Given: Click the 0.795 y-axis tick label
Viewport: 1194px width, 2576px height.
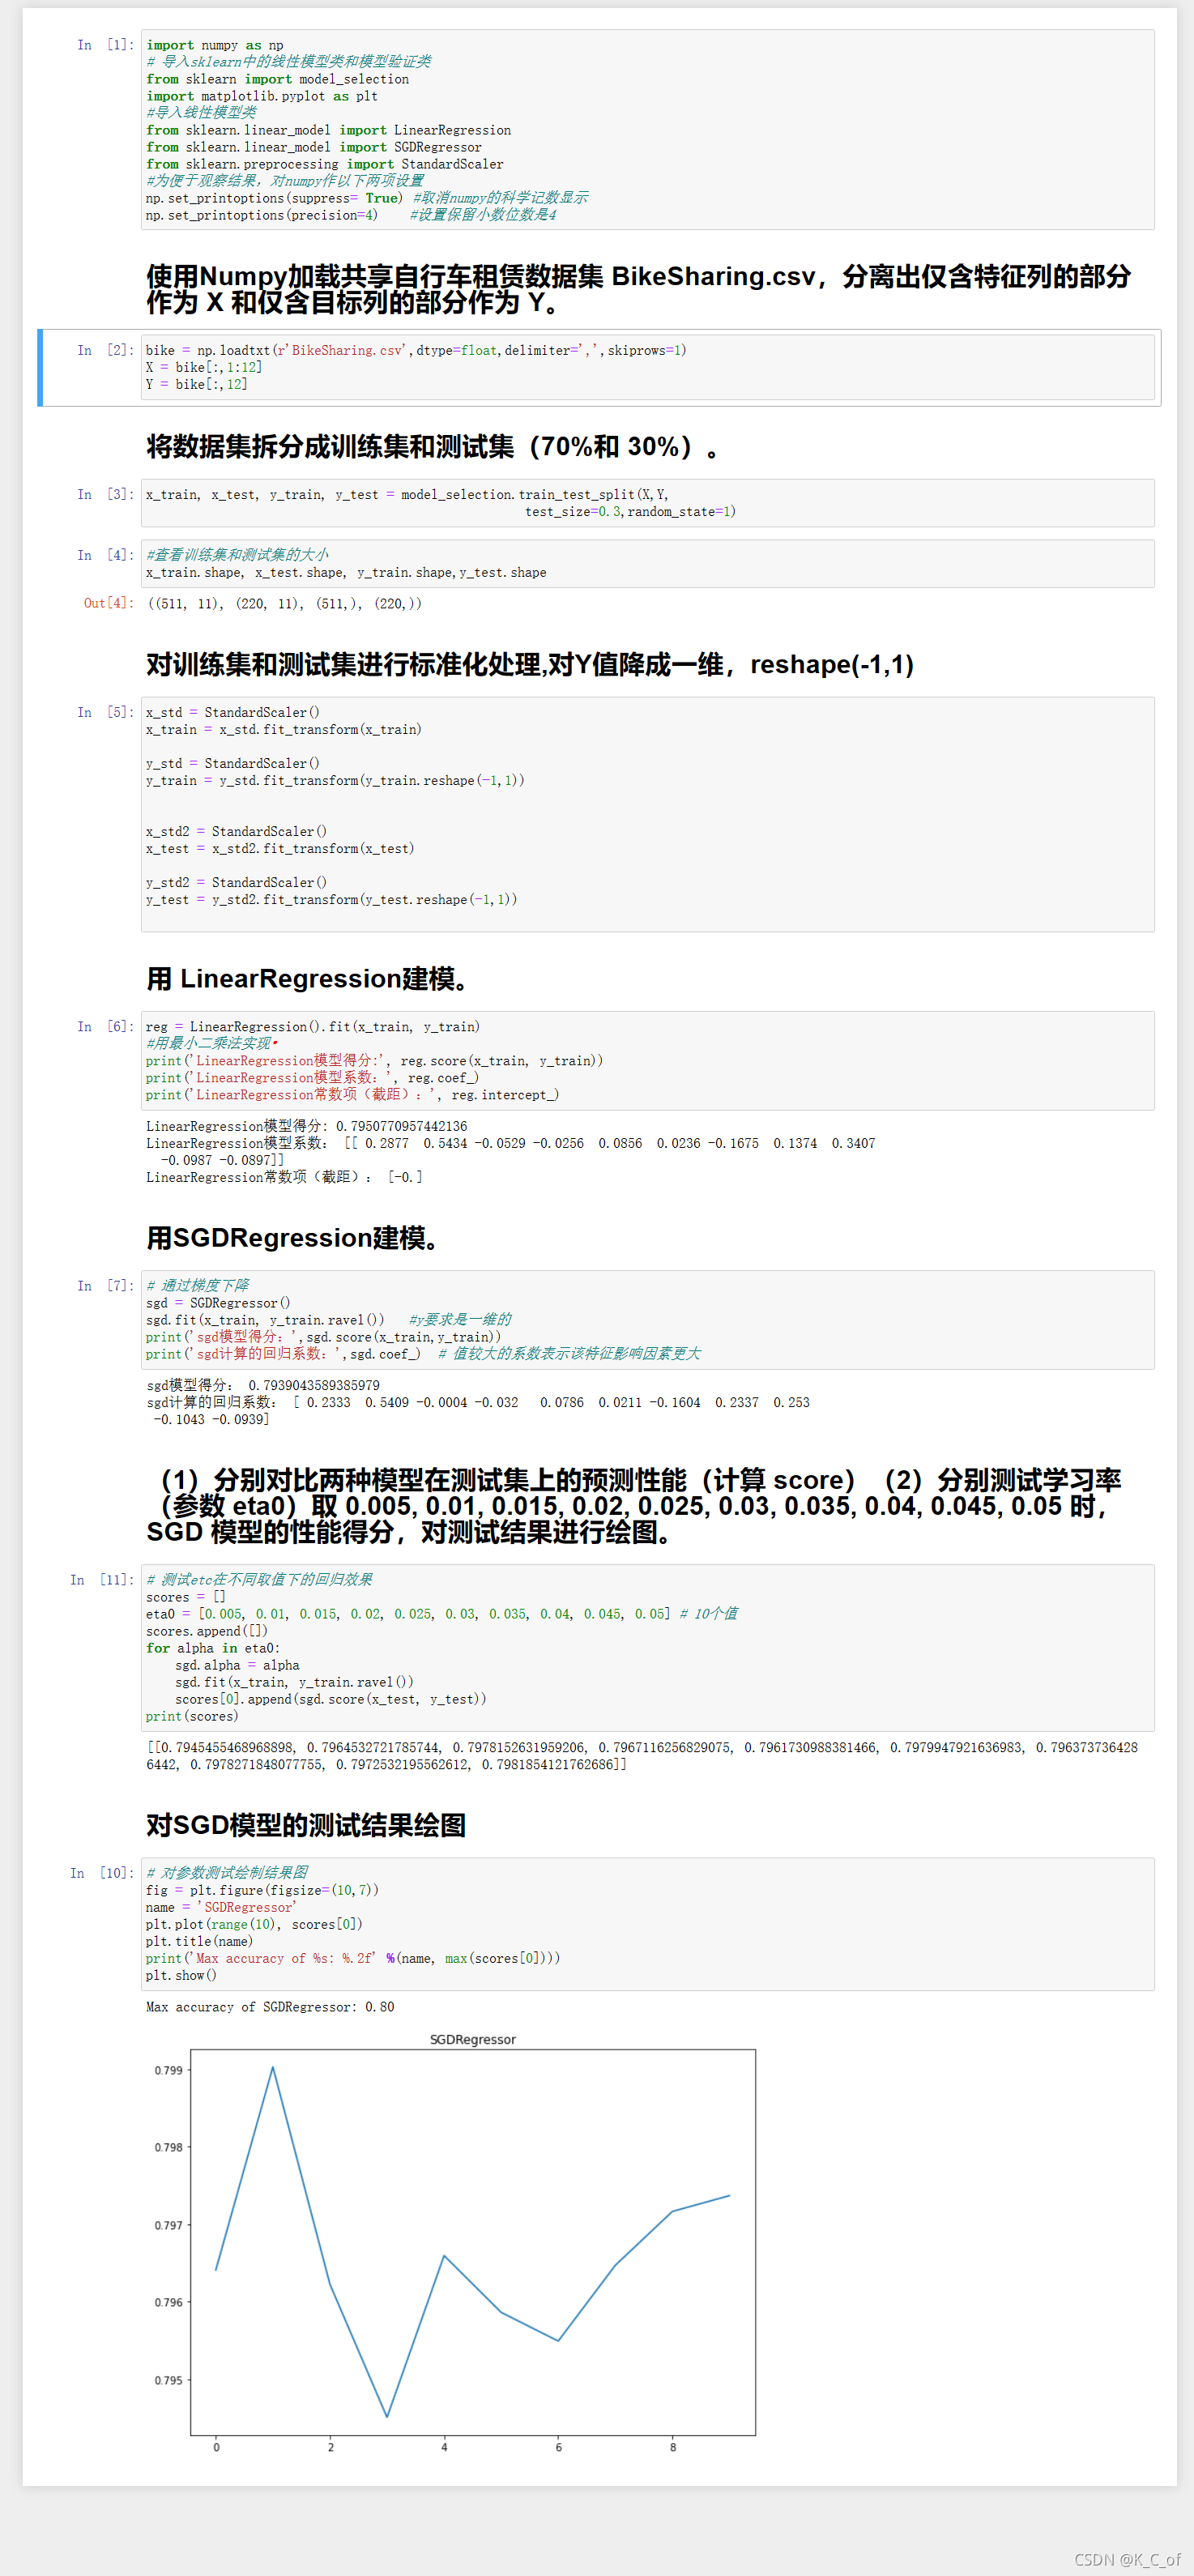Looking at the screenshot, I should (x=168, y=2380).
